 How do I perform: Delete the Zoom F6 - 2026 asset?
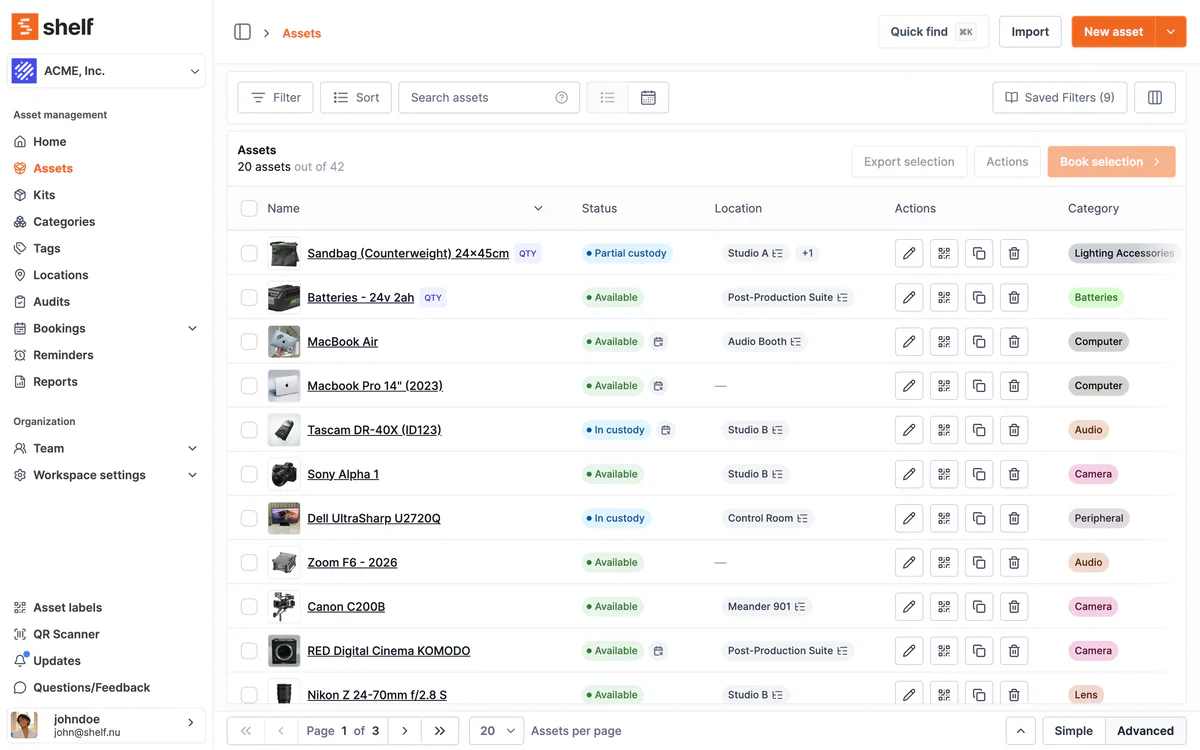(x=1014, y=562)
